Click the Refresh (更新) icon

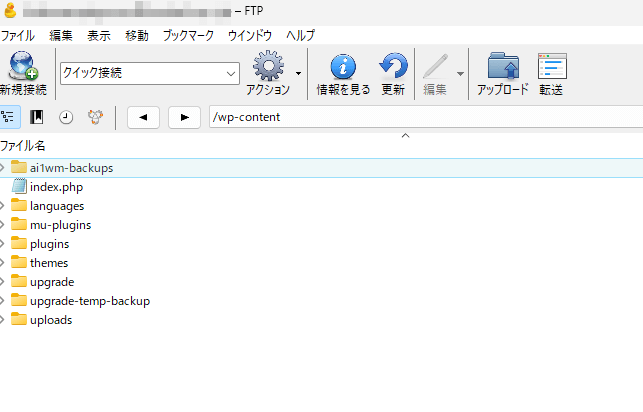point(393,68)
